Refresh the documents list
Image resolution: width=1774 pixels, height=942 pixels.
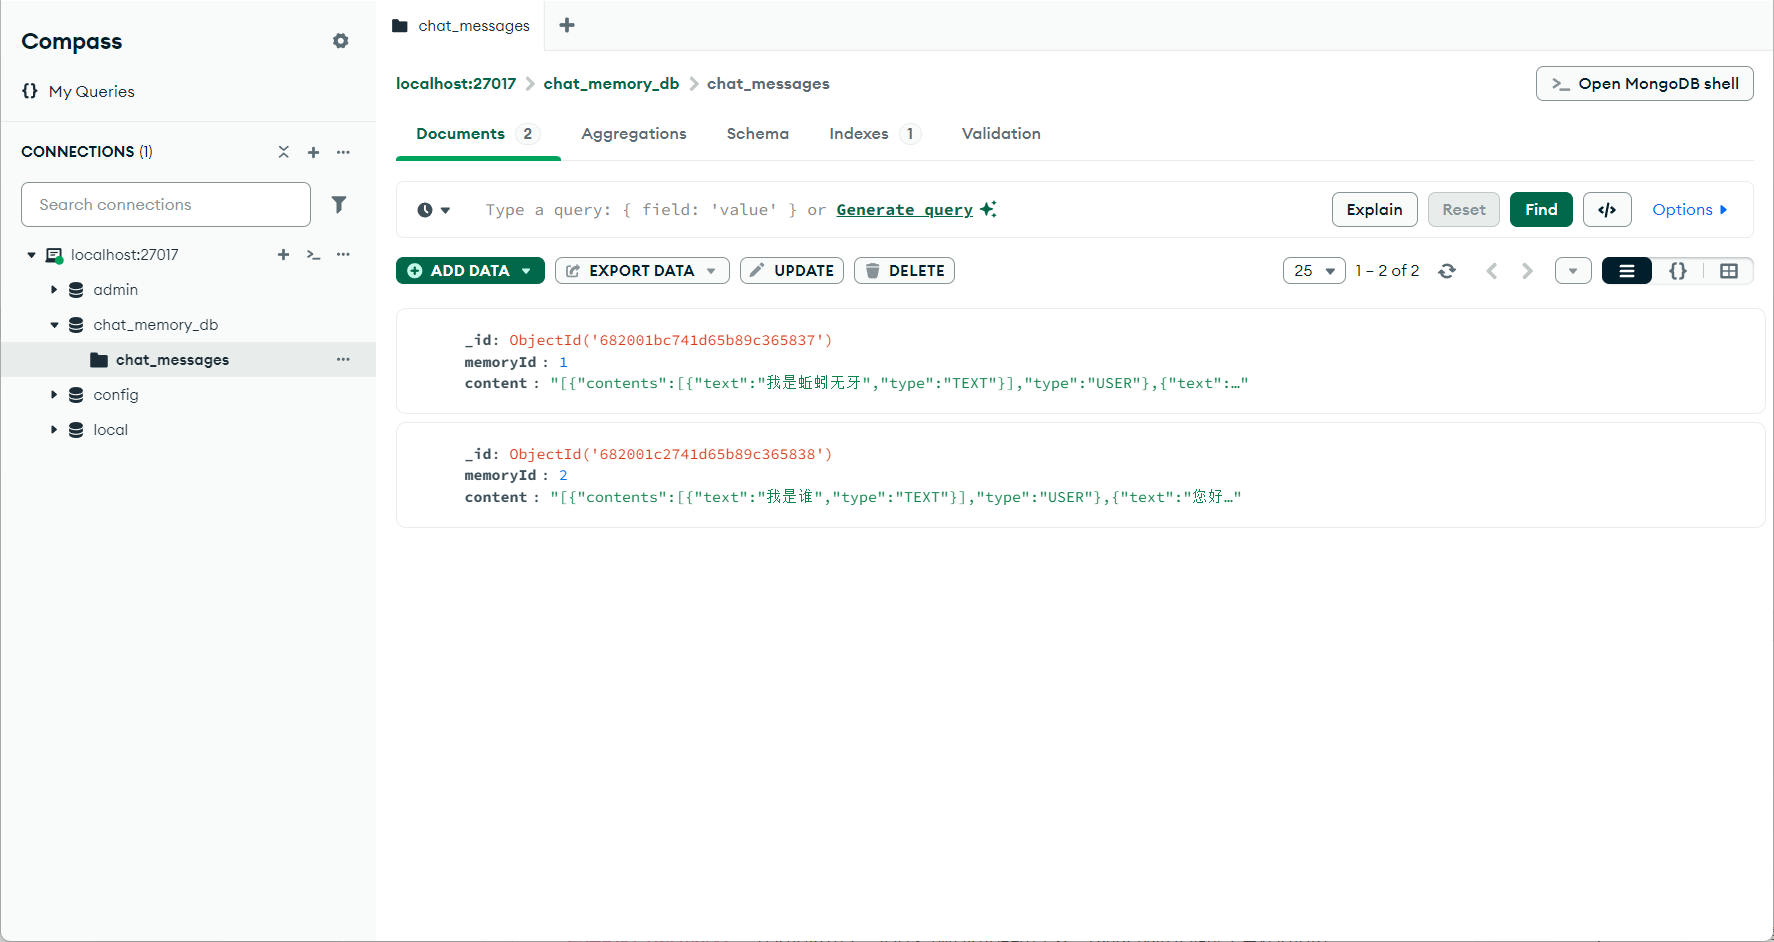[x=1447, y=270]
